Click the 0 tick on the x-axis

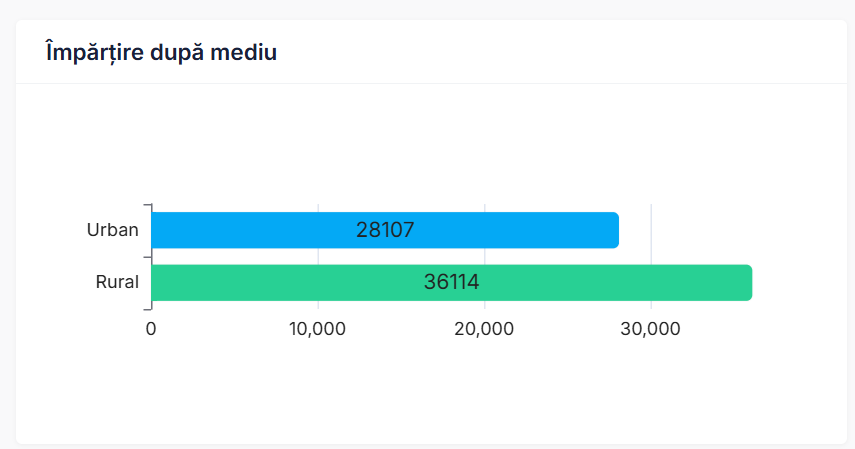point(151,328)
